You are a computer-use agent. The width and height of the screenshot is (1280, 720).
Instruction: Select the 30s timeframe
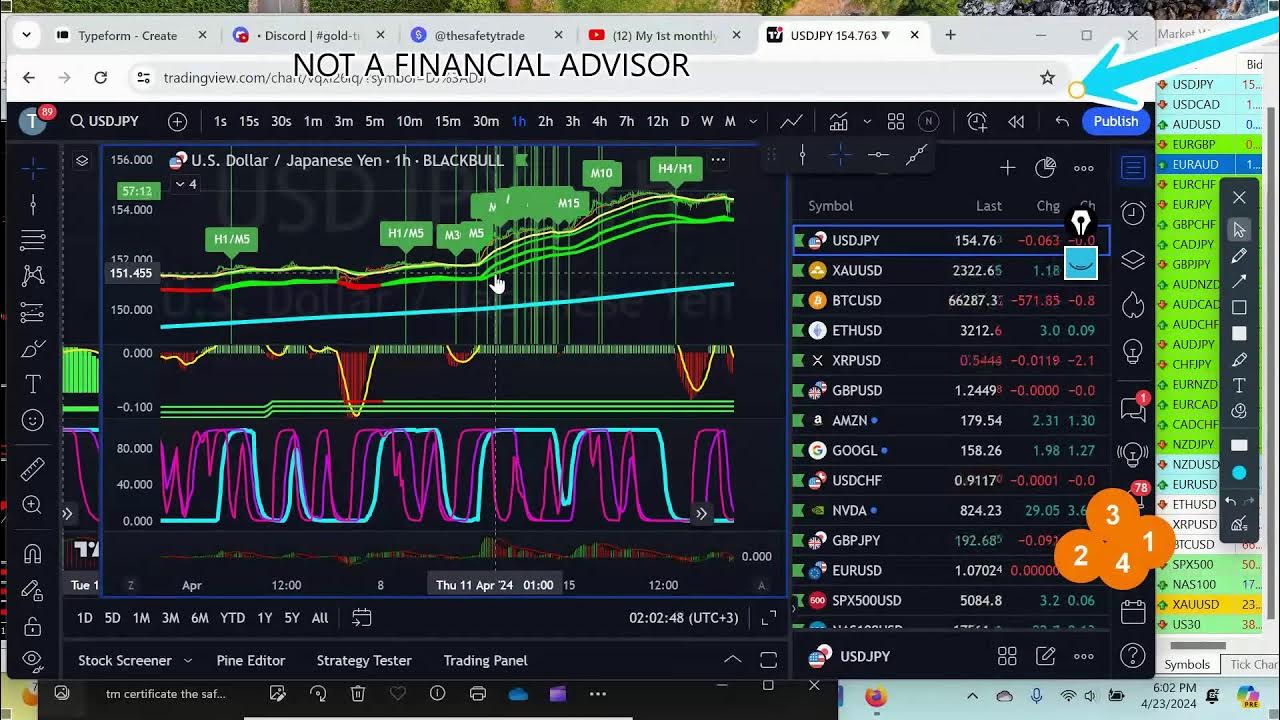click(281, 121)
